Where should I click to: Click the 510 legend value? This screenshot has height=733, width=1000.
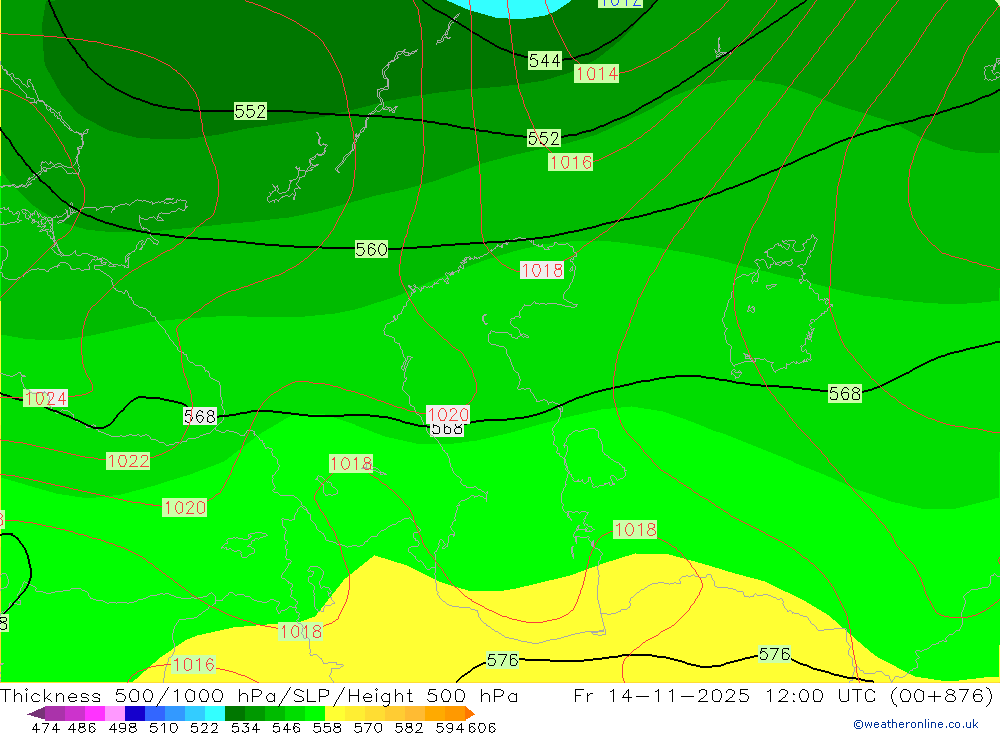pyautogui.click(x=163, y=727)
